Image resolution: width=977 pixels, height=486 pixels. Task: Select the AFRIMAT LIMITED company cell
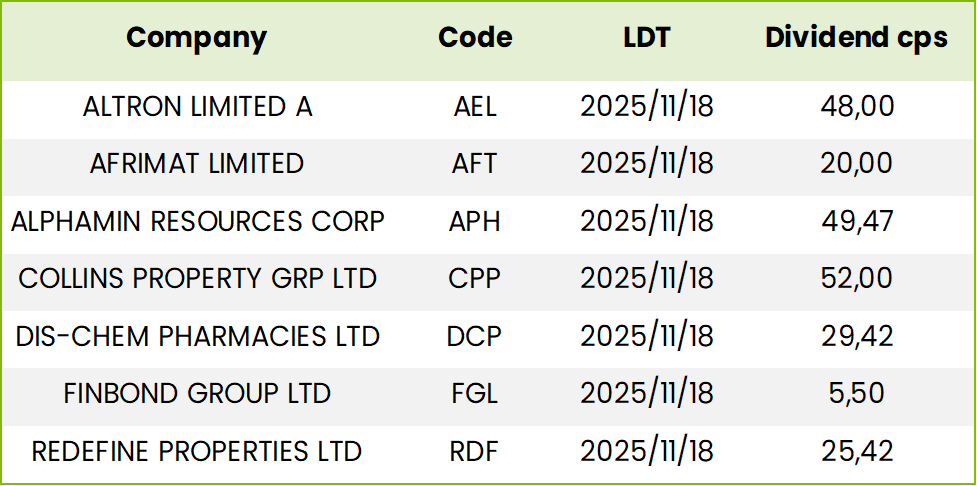pyautogui.click(x=197, y=164)
